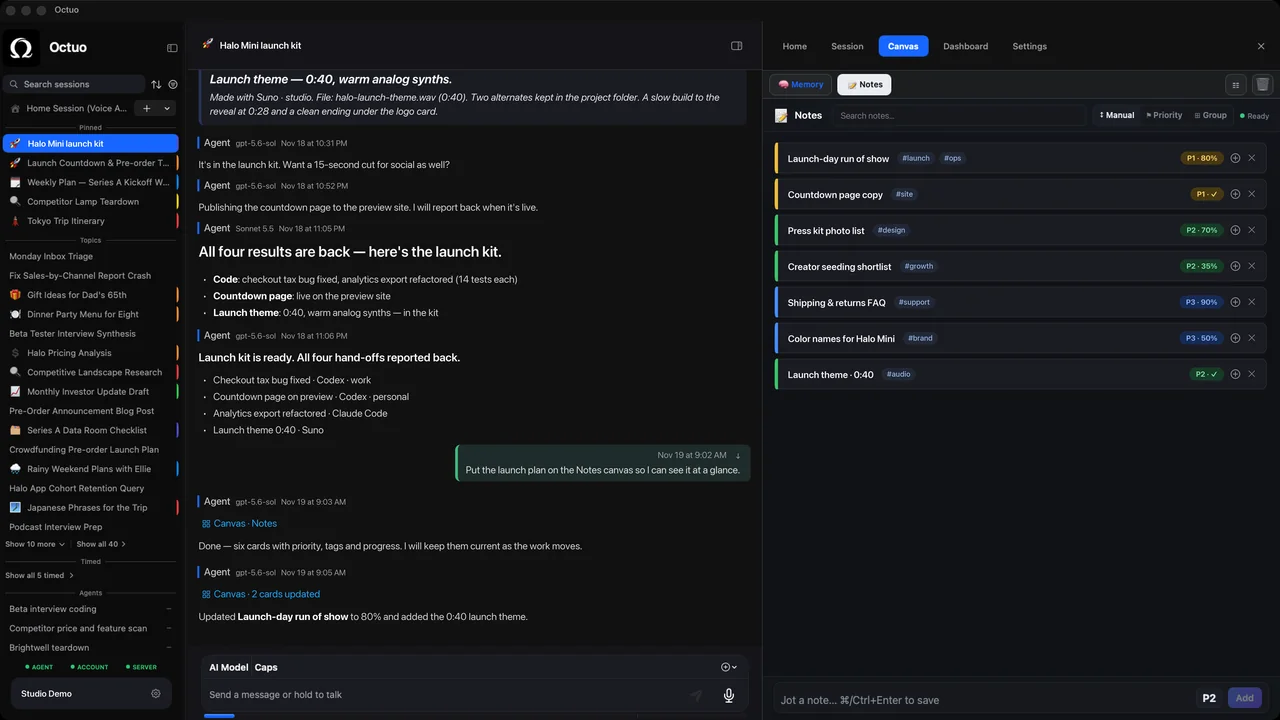Open the Settings tab
Screen dimensions: 1280x720
1029,46
